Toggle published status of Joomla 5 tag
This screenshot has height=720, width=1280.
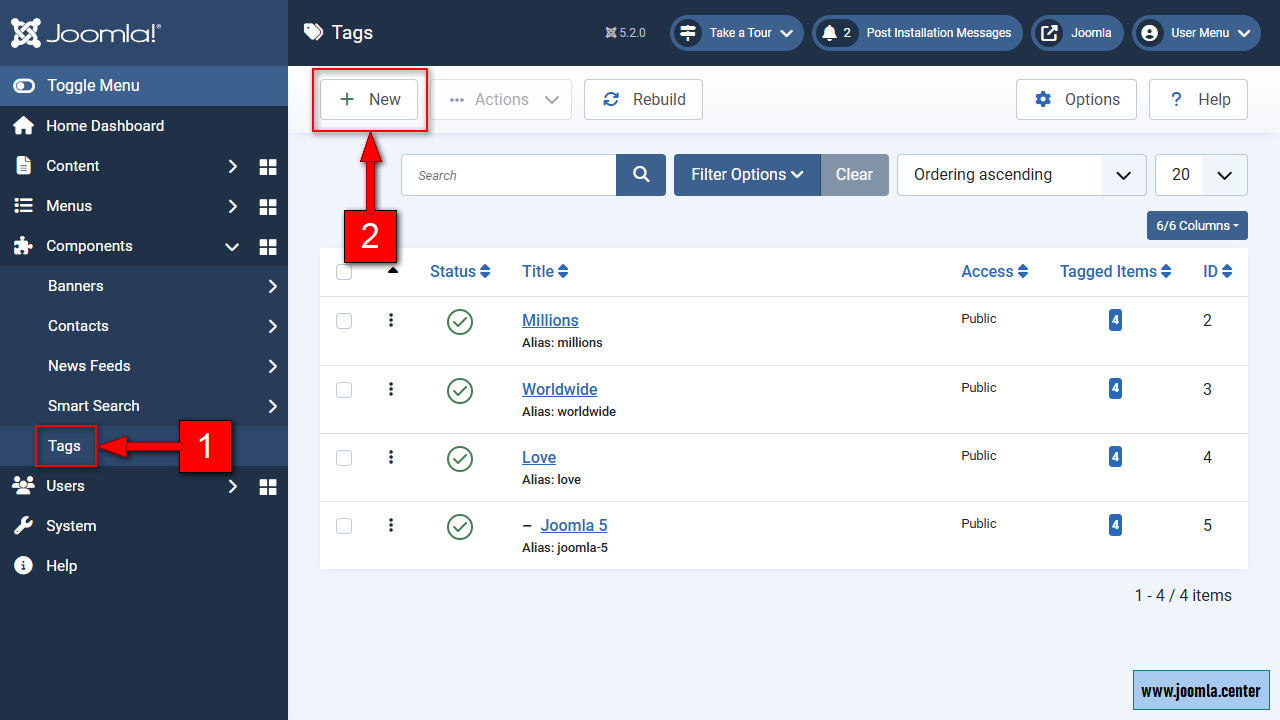(x=460, y=526)
